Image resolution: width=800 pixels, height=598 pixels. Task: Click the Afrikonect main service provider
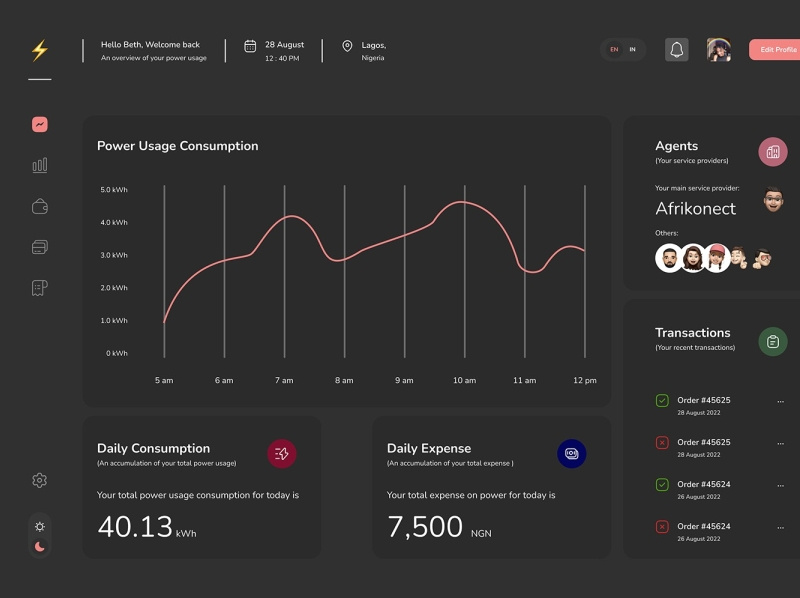(x=695, y=209)
